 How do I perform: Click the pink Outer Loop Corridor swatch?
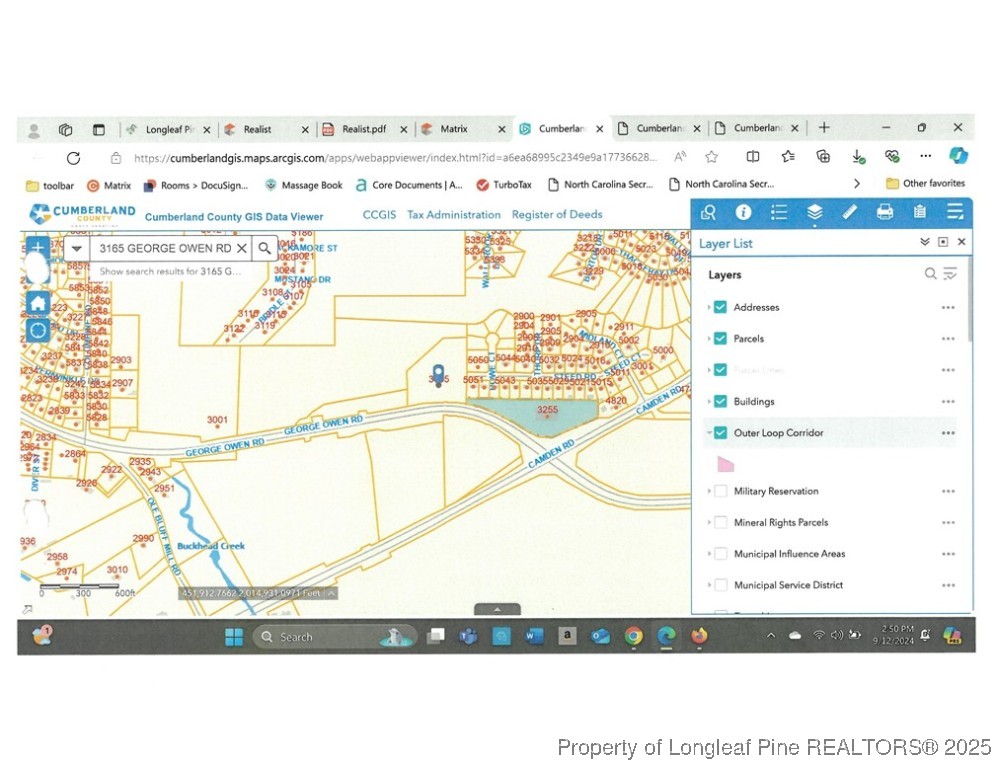(725, 463)
